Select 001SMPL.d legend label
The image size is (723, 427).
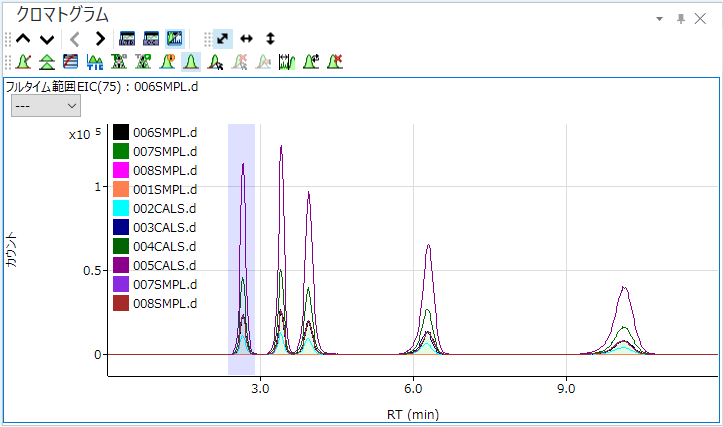coord(165,190)
